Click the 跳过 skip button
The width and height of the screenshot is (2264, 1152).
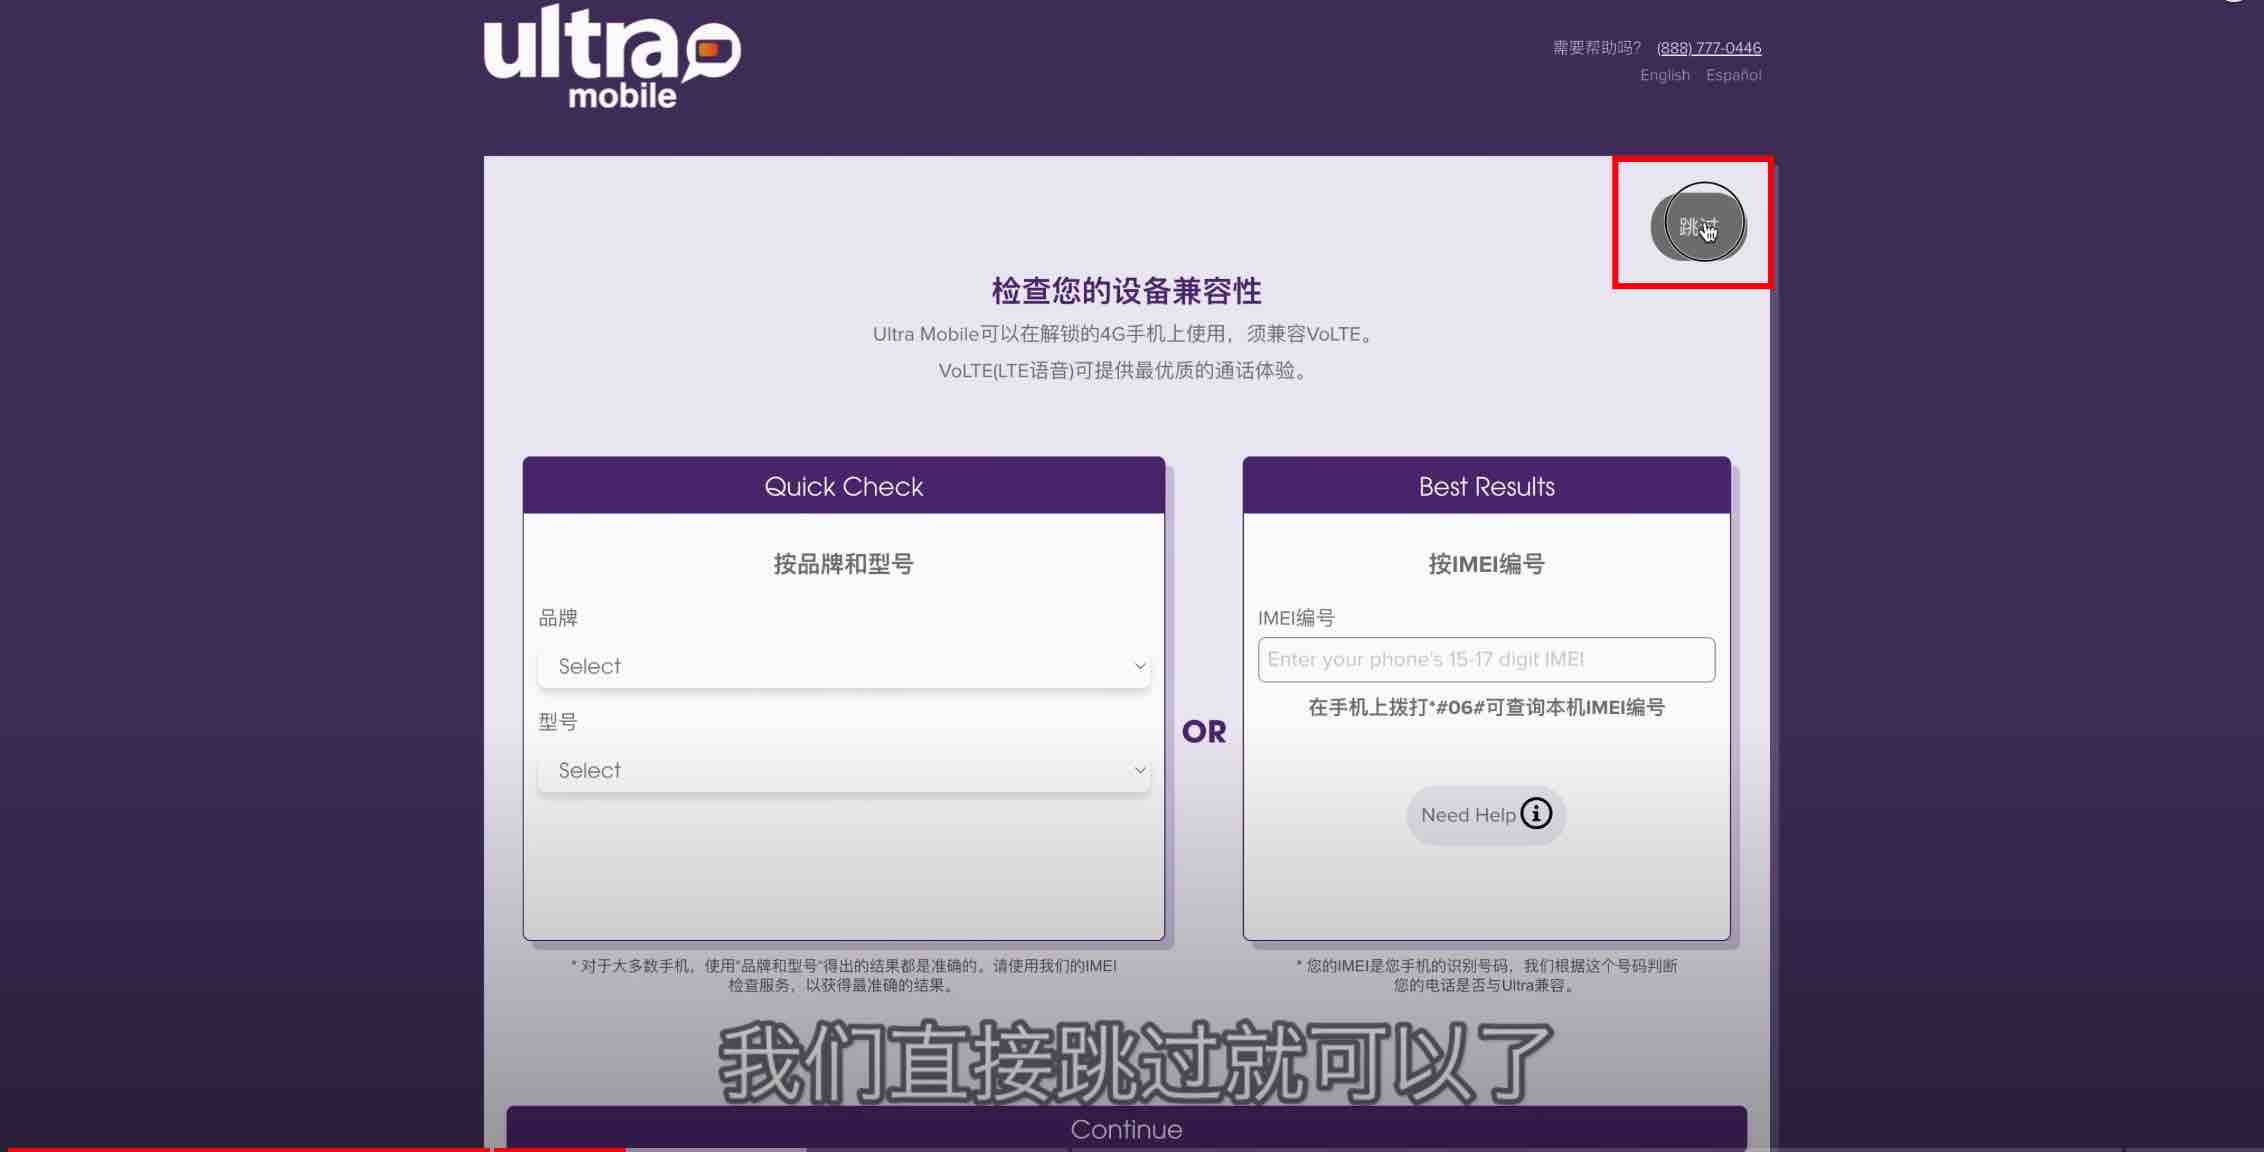tap(1698, 226)
